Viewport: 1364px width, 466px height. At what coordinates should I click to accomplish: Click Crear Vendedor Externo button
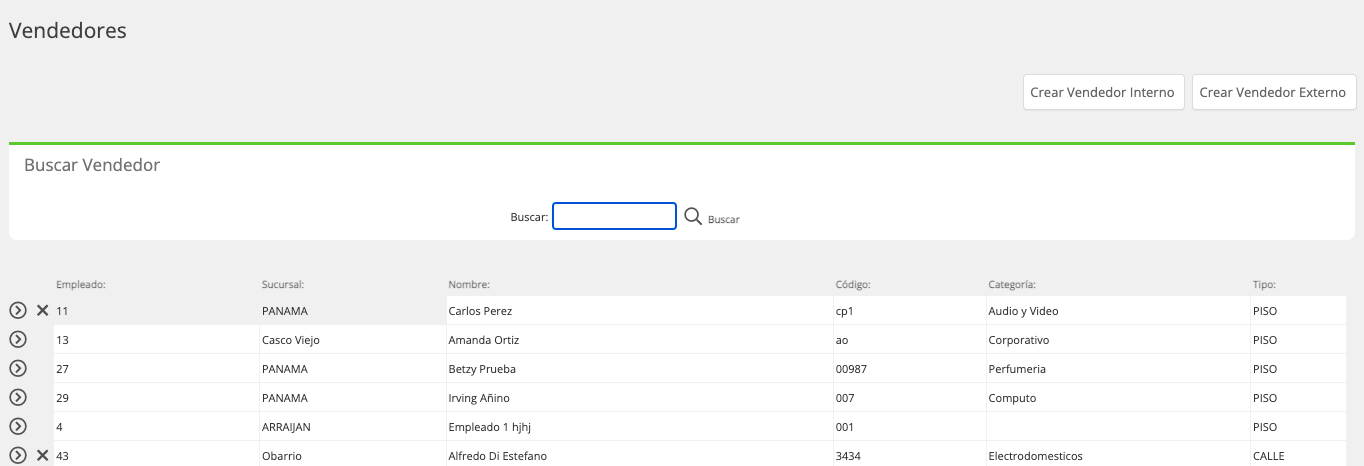coord(1273,92)
